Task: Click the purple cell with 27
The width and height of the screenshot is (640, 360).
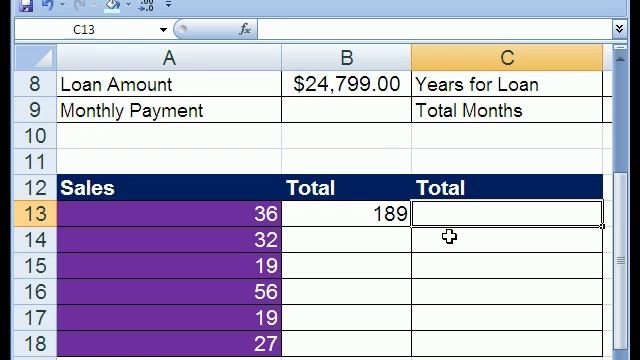Action: click(169, 344)
